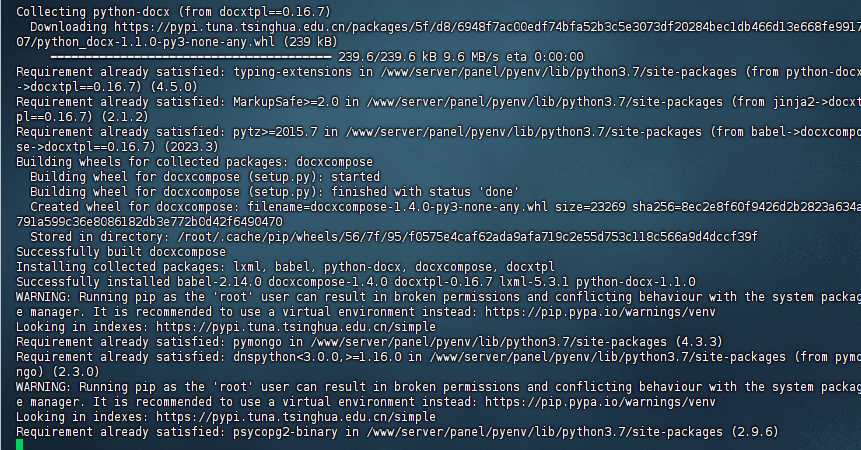Click the typing-extensions package name
This screenshot has width=861, height=450.
click(292, 72)
